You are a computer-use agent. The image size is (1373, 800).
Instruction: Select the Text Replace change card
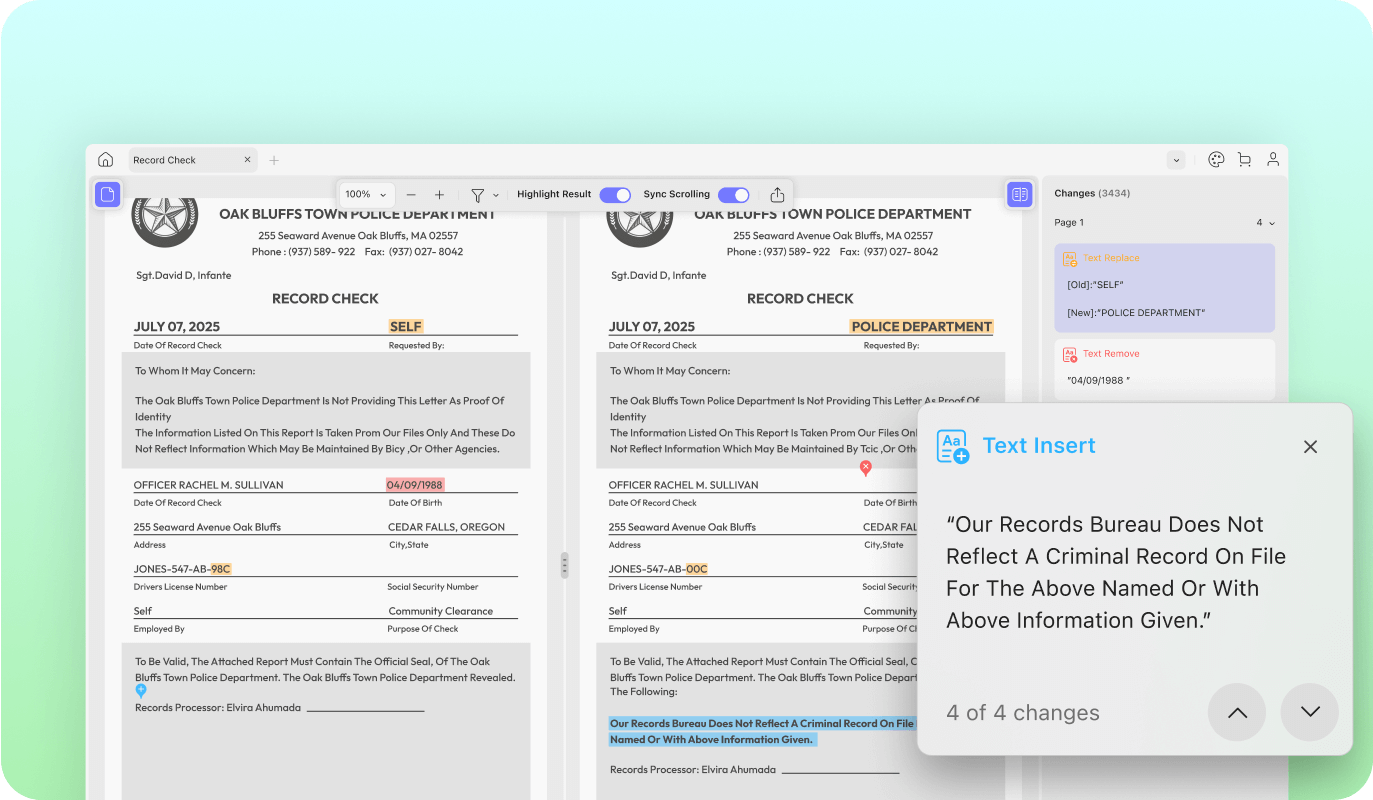(x=1165, y=288)
